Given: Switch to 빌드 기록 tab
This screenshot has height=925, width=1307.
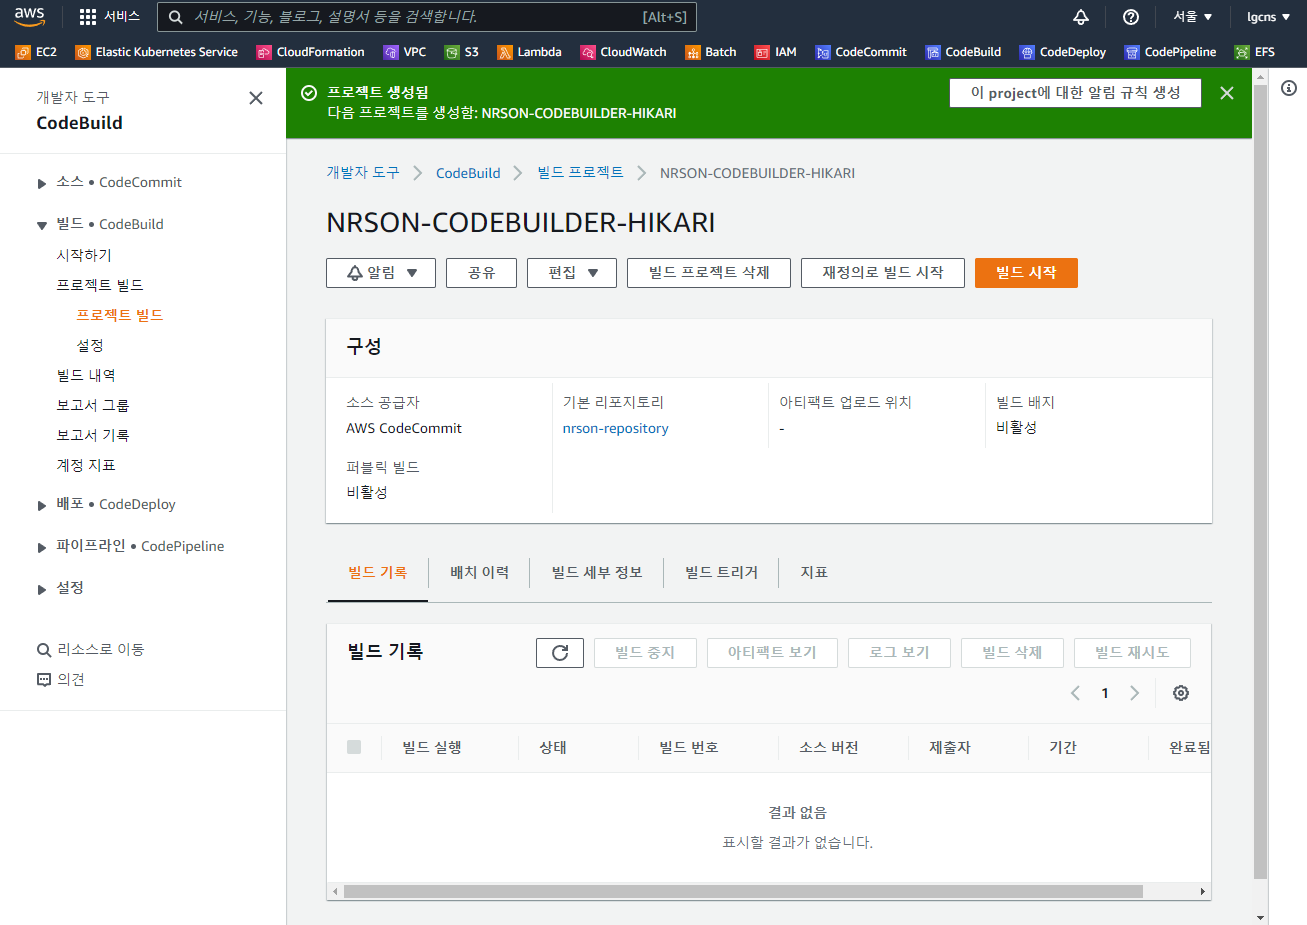Looking at the screenshot, I should point(377,573).
